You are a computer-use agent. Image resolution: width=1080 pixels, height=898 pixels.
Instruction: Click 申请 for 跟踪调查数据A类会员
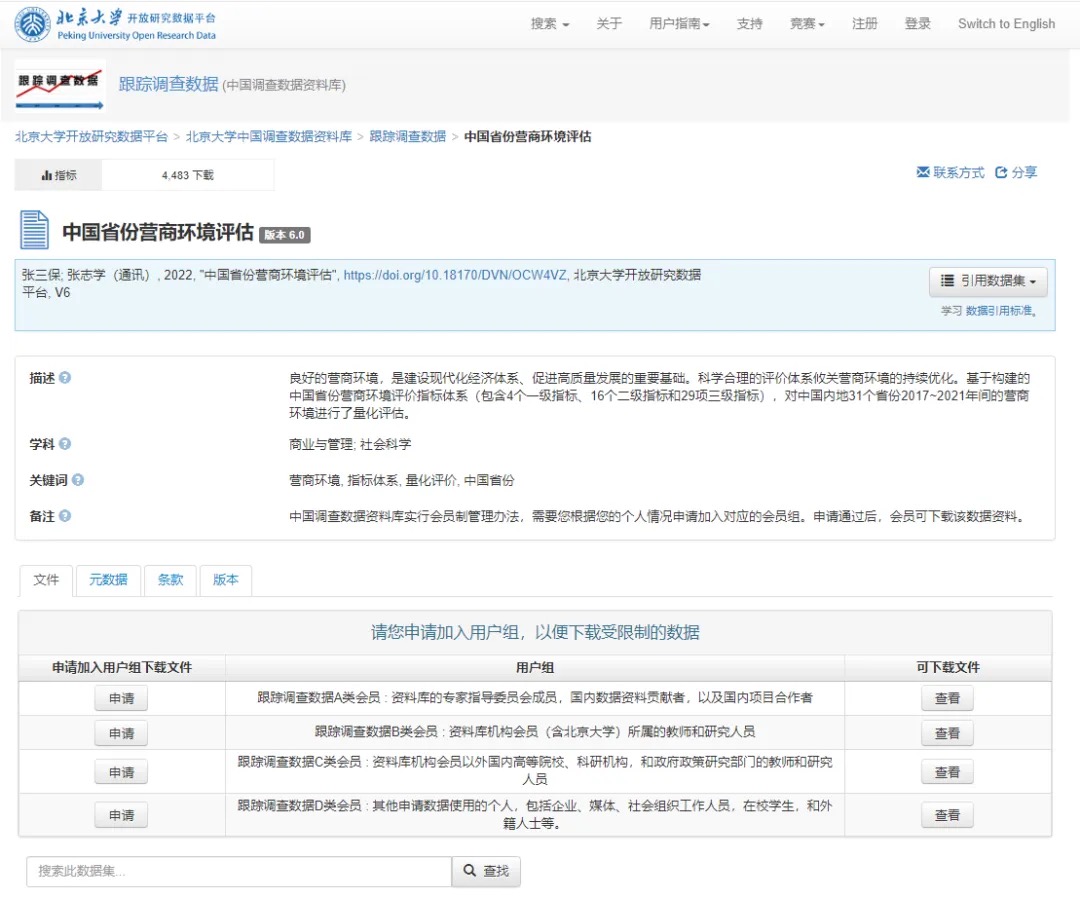pos(120,698)
